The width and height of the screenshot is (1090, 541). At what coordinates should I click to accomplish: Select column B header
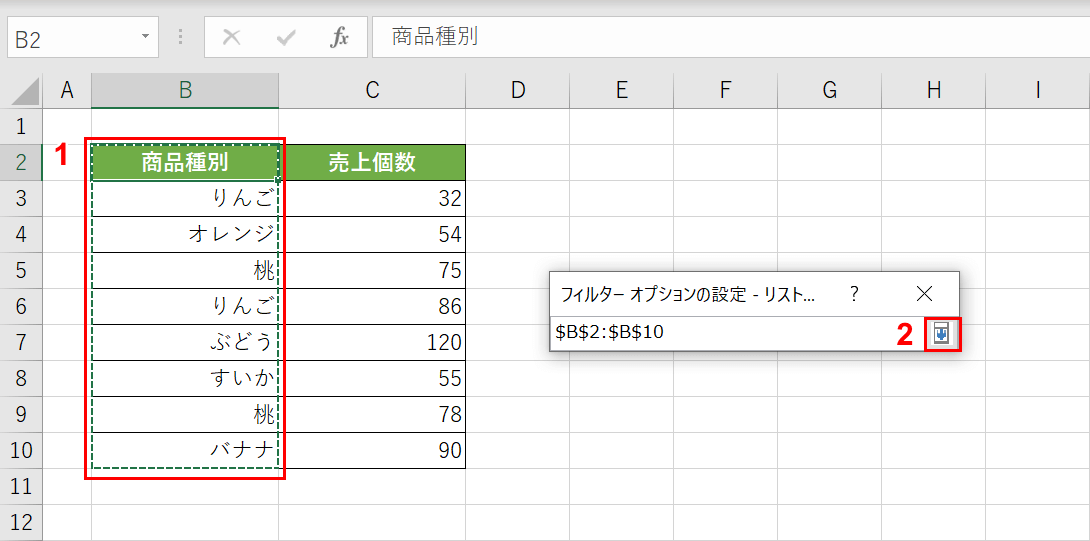click(x=185, y=91)
